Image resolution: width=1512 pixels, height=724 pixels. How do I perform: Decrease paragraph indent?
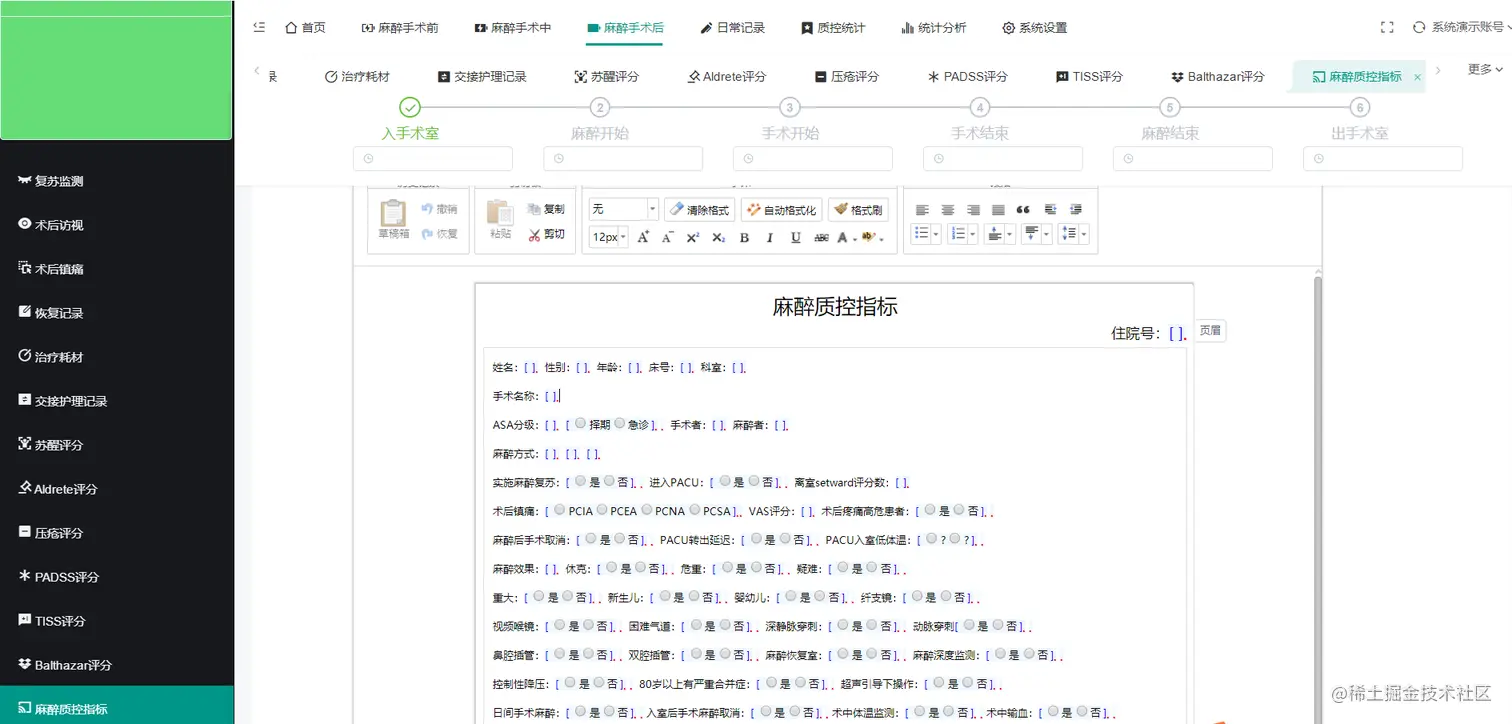point(1076,210)
